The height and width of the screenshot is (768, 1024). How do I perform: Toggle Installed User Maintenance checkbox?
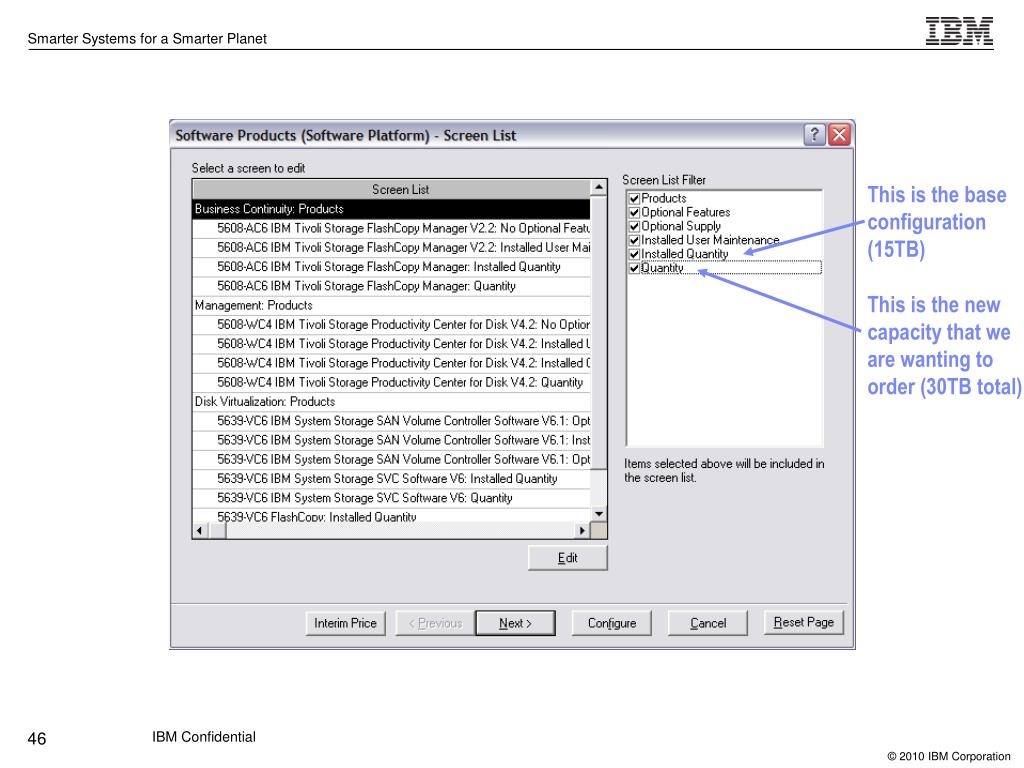633,240
